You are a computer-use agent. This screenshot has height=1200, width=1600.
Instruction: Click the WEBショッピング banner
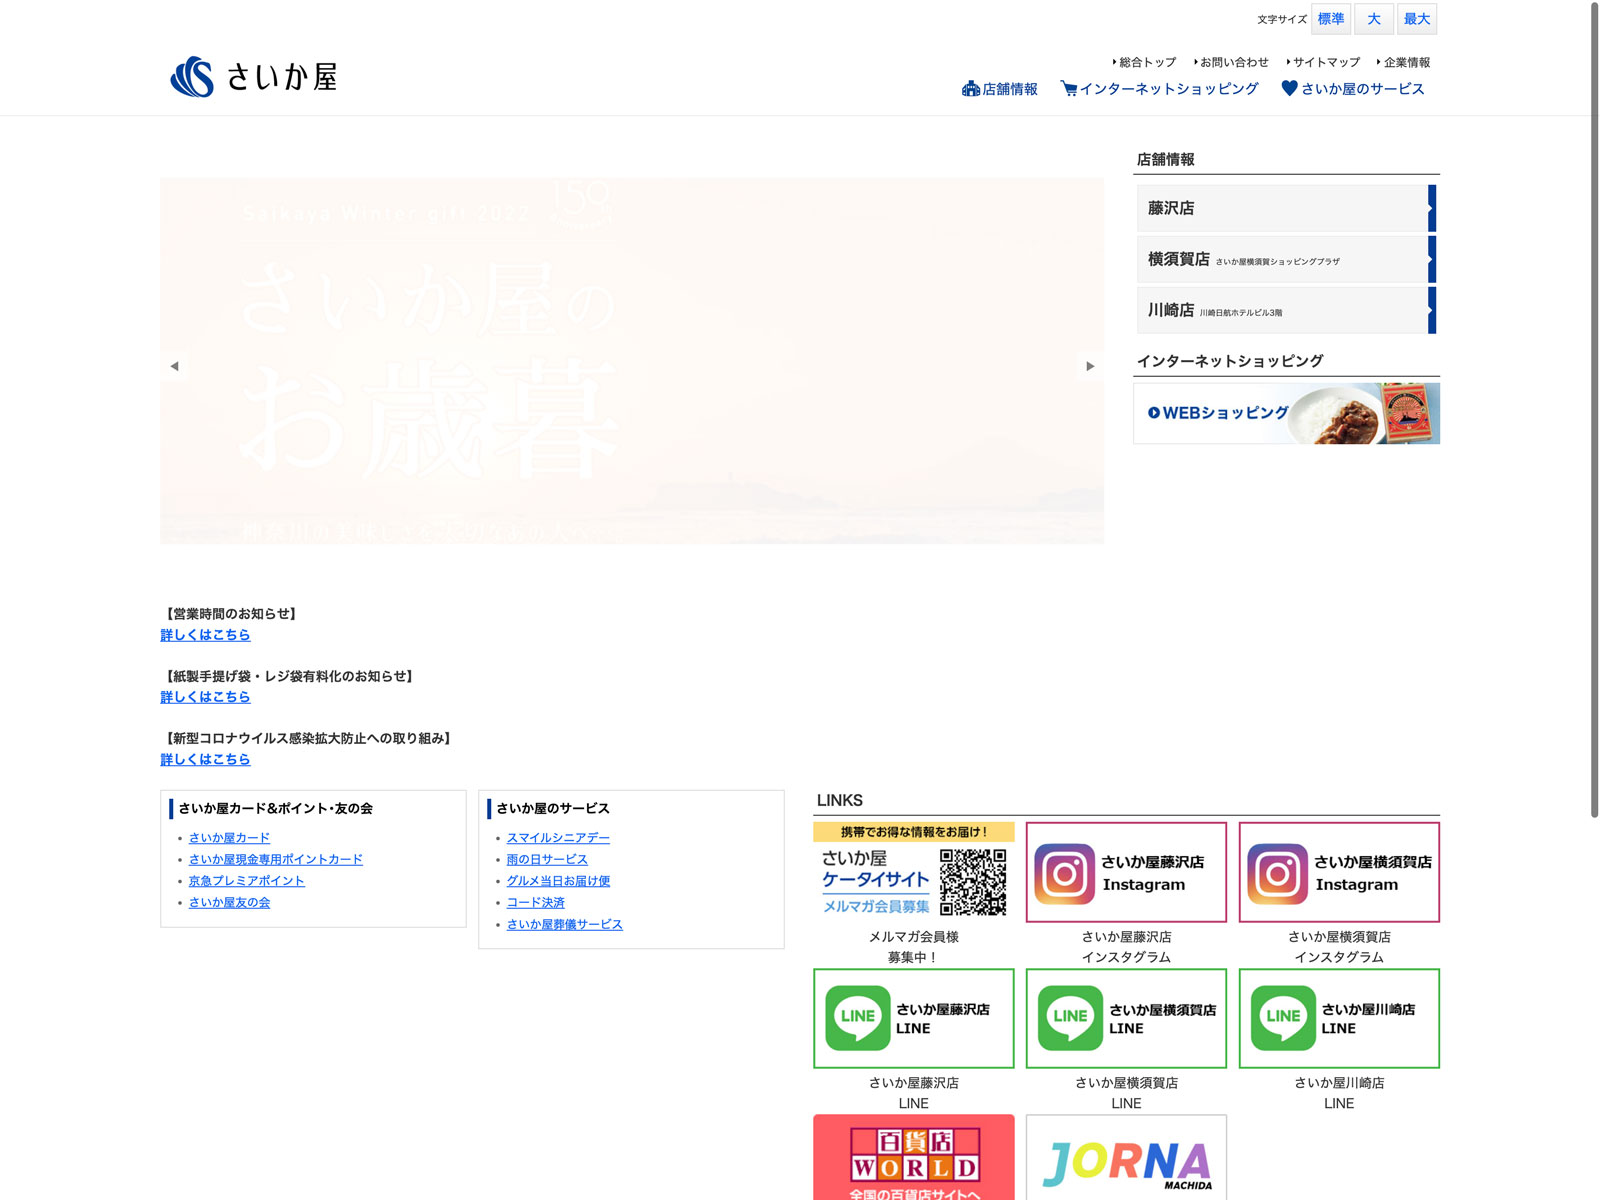tap(1286, 413)
